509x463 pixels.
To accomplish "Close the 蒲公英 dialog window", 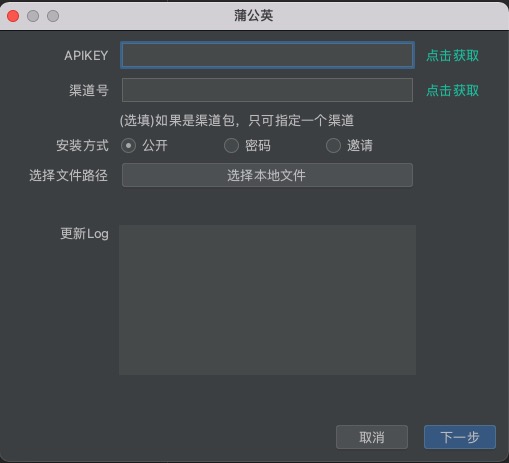I will tap(13, 16).
